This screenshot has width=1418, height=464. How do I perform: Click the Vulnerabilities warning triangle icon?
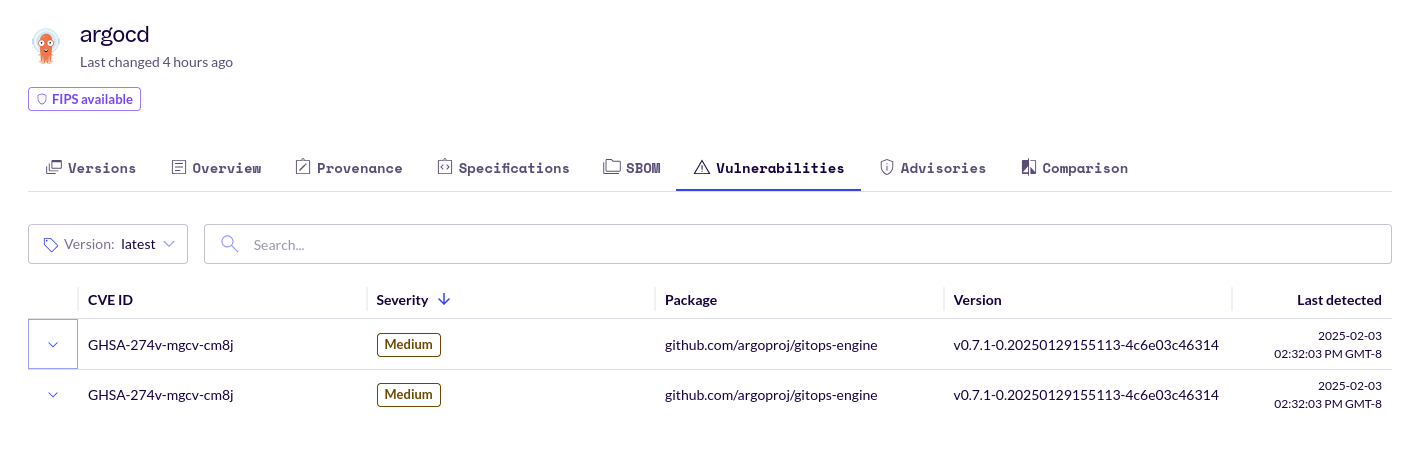pos(701,168)
